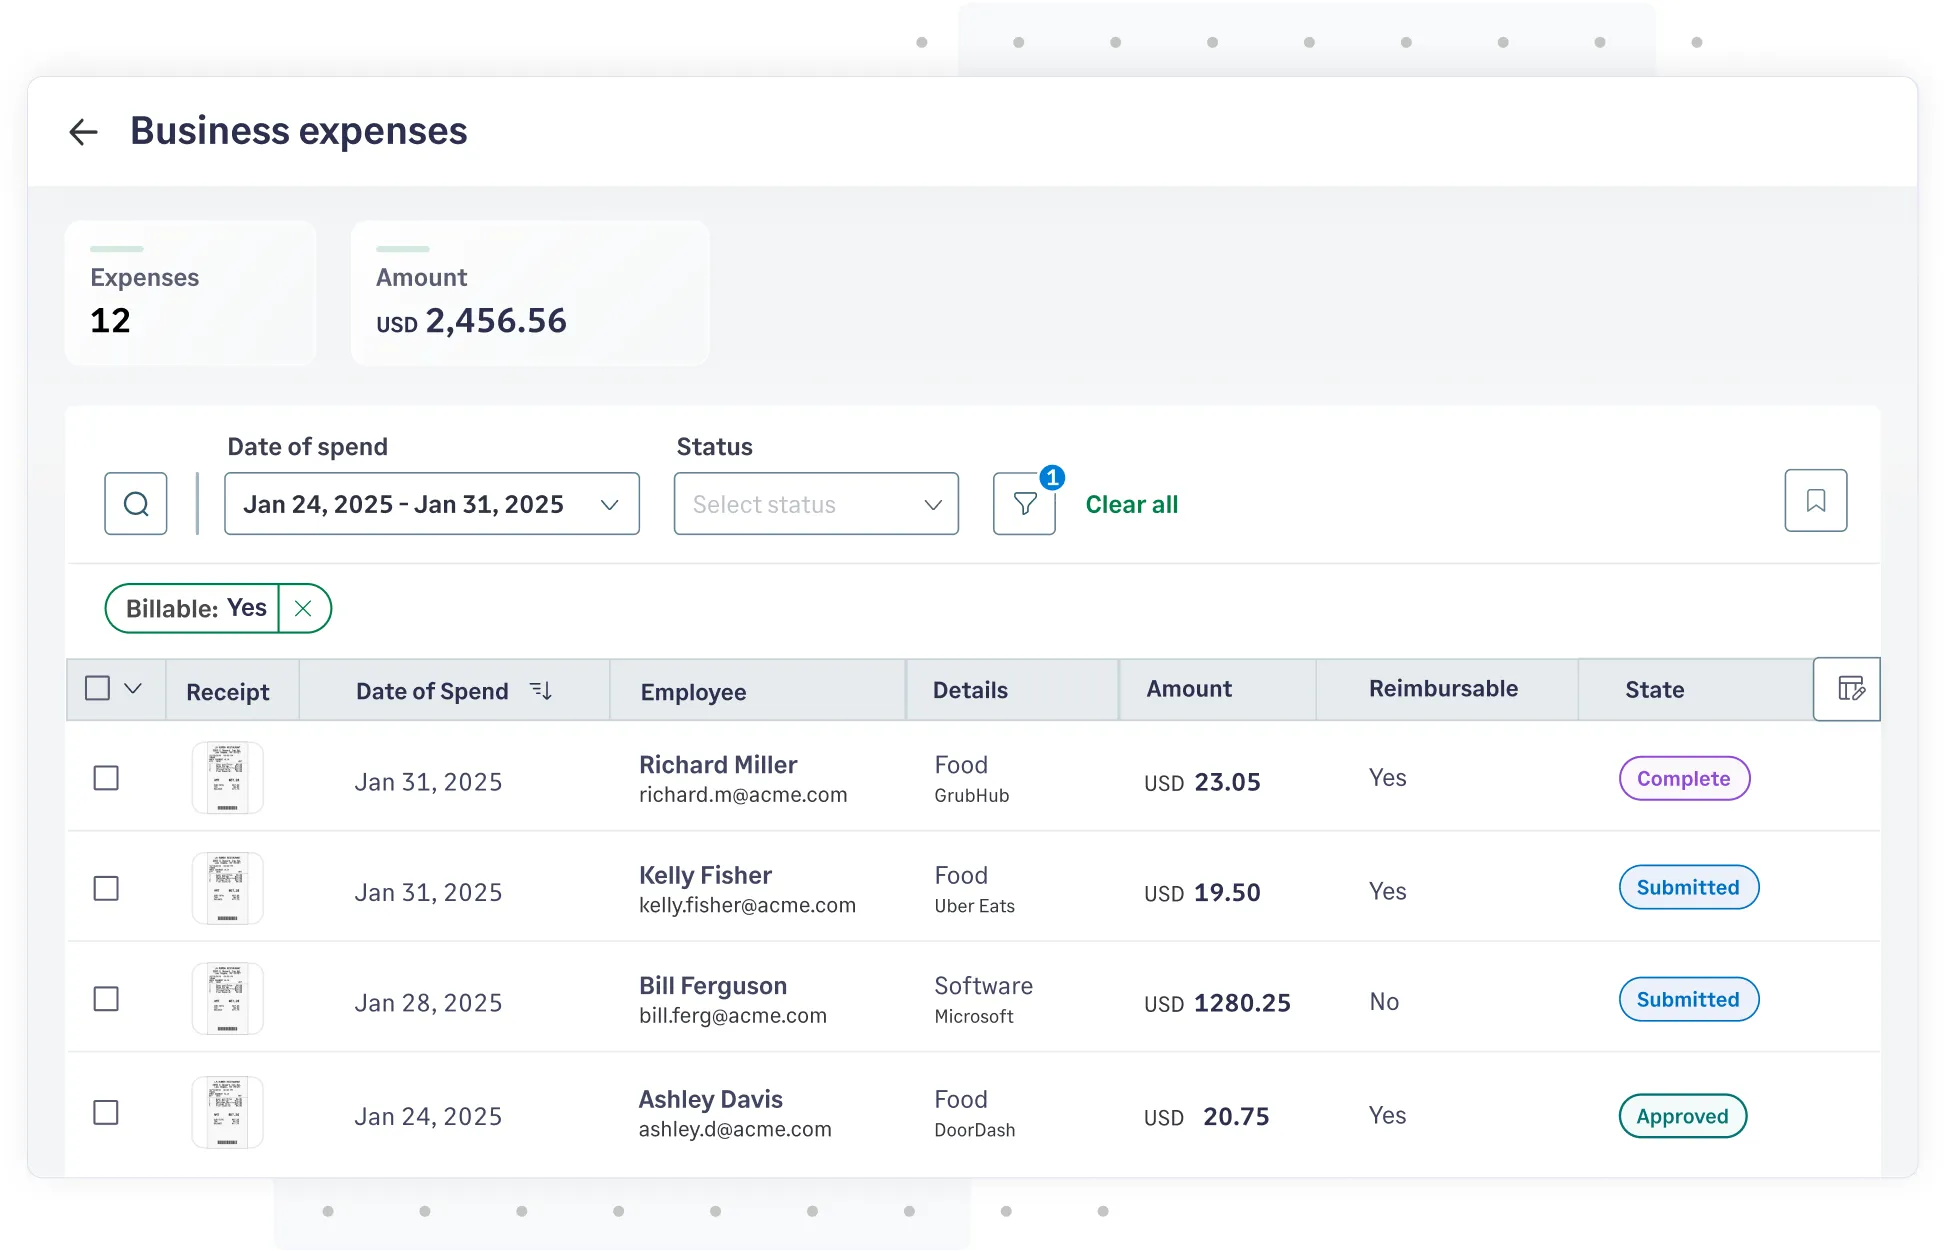The image size is (1944, 1251).
Task: Remove the Billable Yes filter chip
Action: pyautogui.click(x=304, y=608)
